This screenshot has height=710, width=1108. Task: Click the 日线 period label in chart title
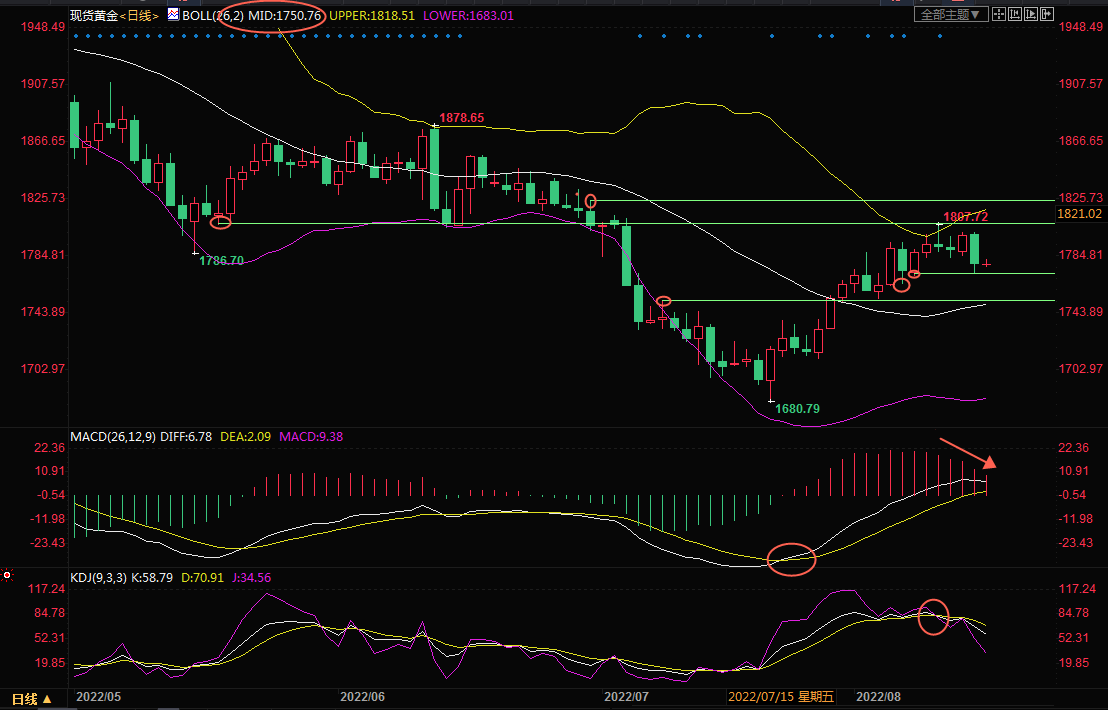pyautogui.click(x=139, y=16)
